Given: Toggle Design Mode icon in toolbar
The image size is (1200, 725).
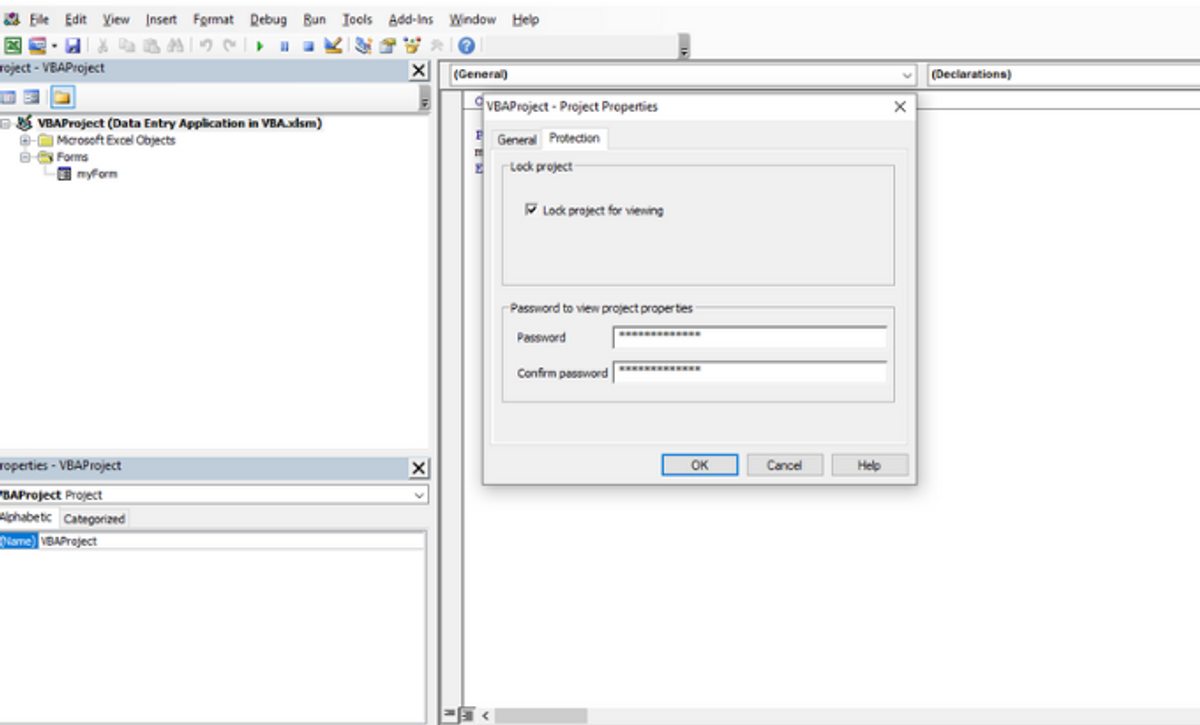Looking at the screenshot, I should point(333,46).
